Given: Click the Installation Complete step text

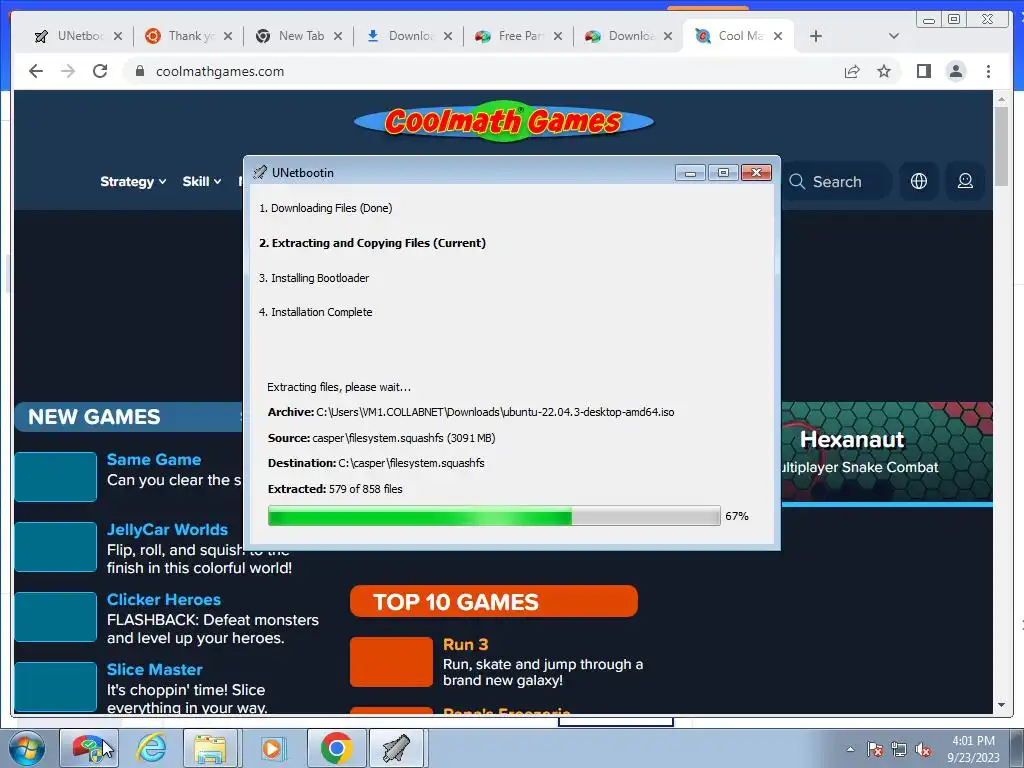Looking at the screenshot, I should pyautogui.click(x=315, y=312).
